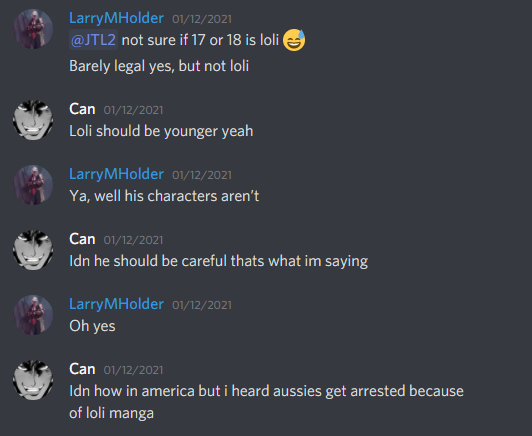Click the timestamp on Can's last message

133,370
